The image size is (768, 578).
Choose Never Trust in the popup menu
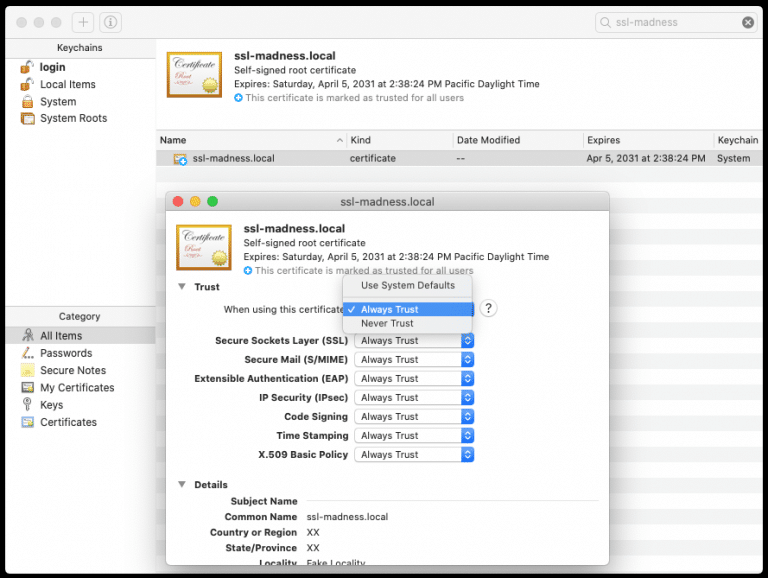point(408,323)
